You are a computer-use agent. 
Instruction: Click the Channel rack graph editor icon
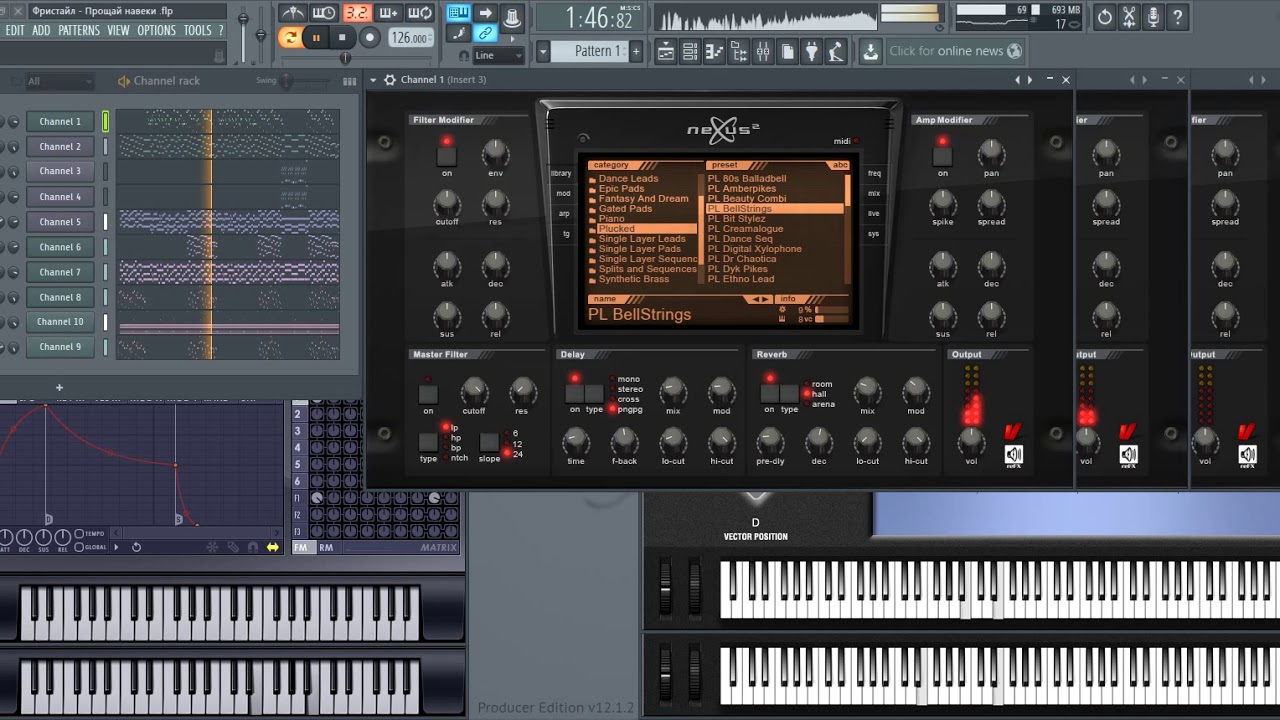click(349, 81)
